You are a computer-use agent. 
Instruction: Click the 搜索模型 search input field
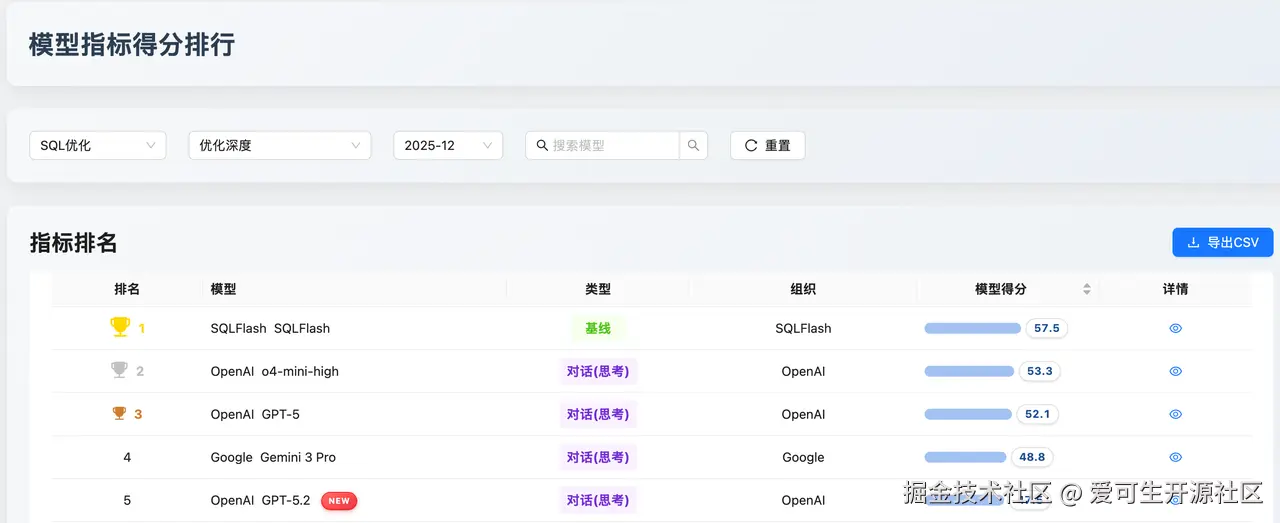coord(612,145)
